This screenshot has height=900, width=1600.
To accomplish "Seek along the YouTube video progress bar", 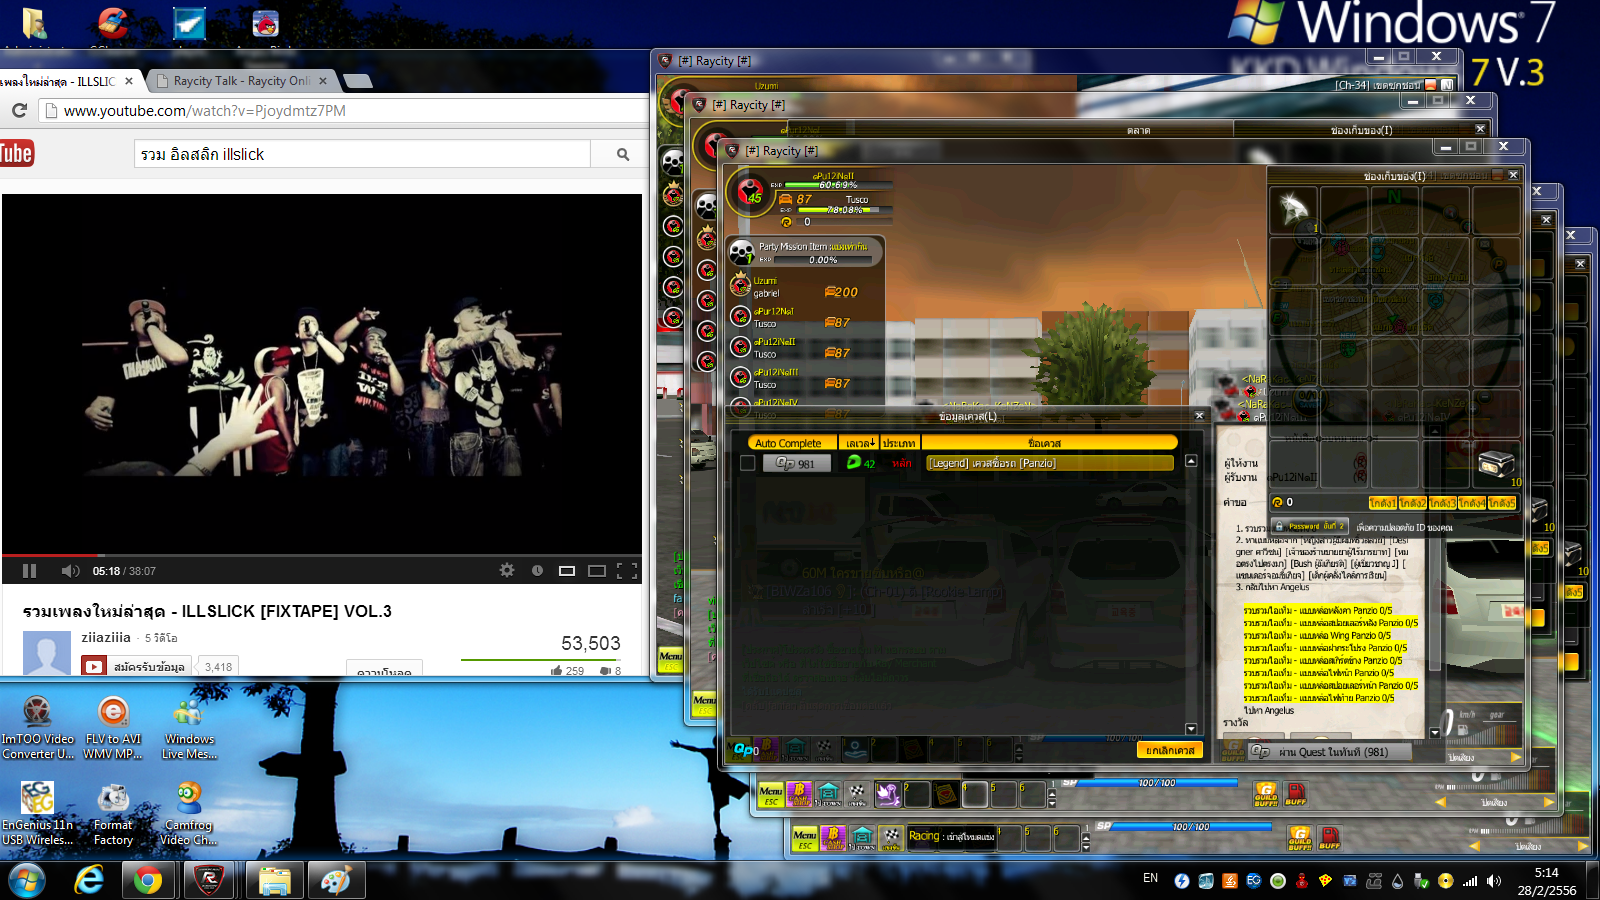I will click(x=322, y=555).
